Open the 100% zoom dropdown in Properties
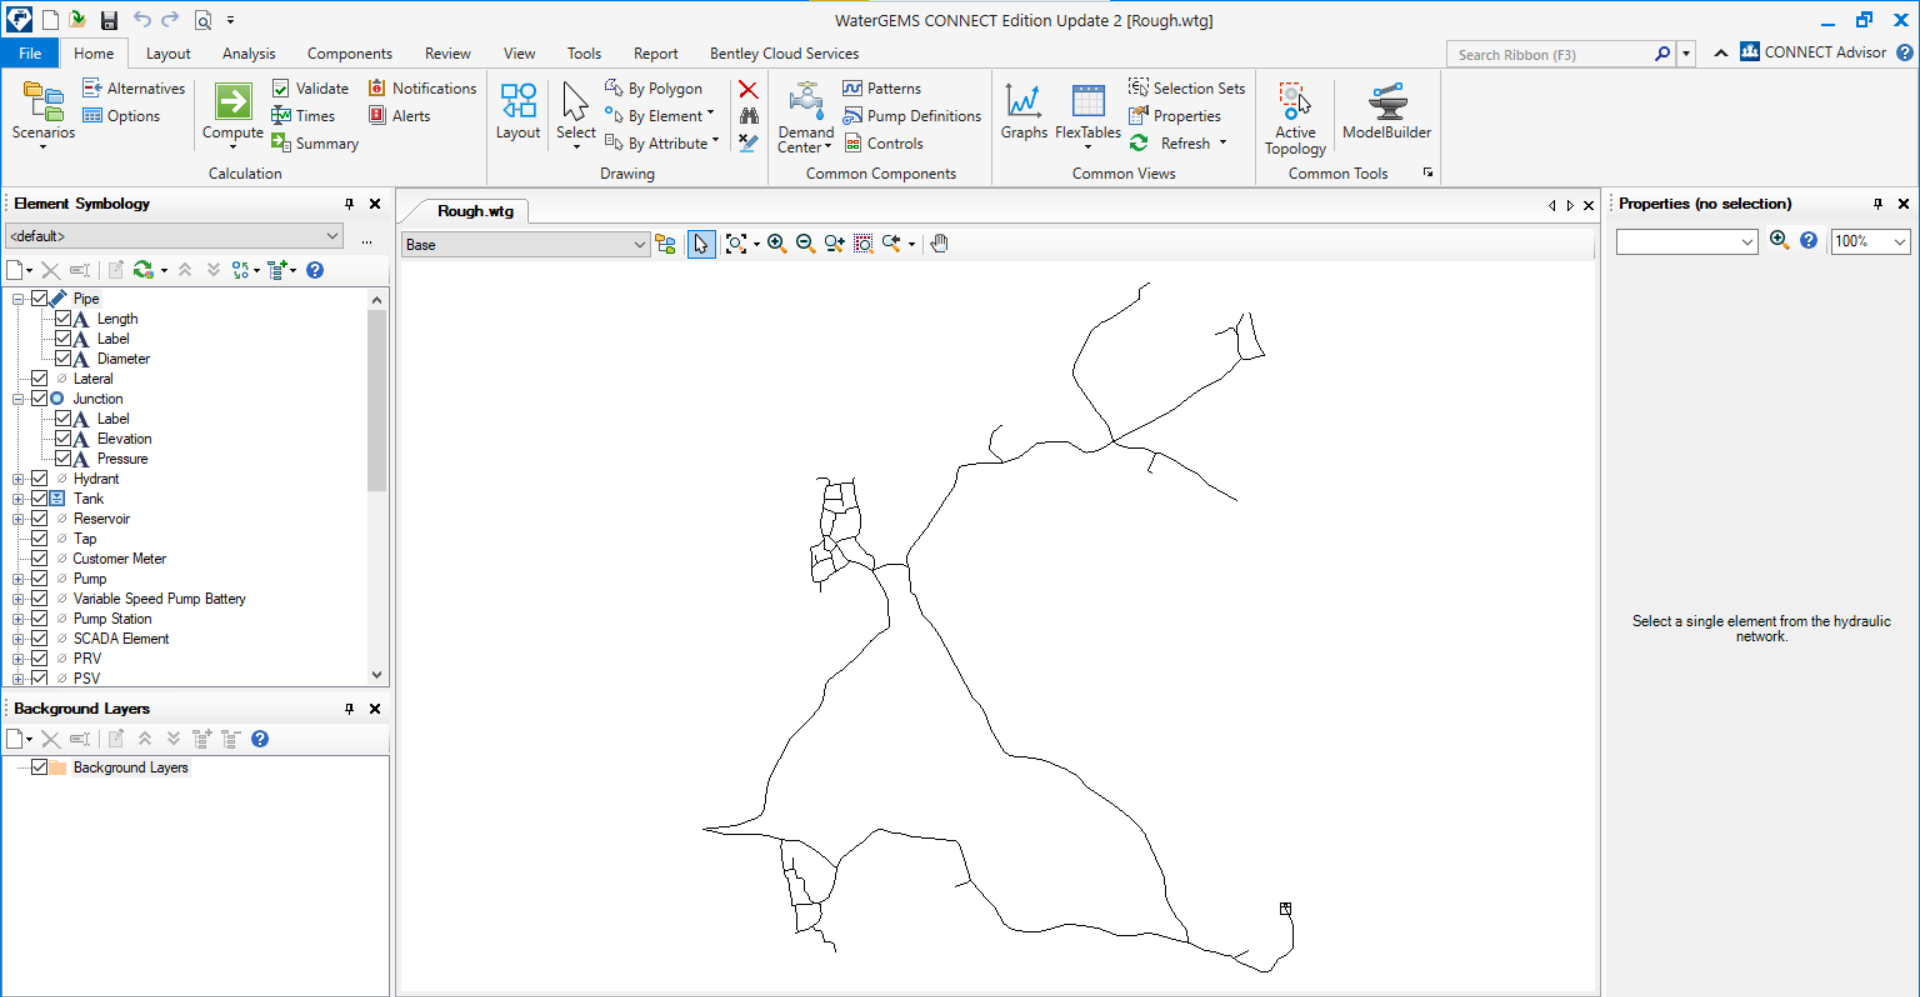The height and width of the screenshot is (997, 1920). point(1898,242)
